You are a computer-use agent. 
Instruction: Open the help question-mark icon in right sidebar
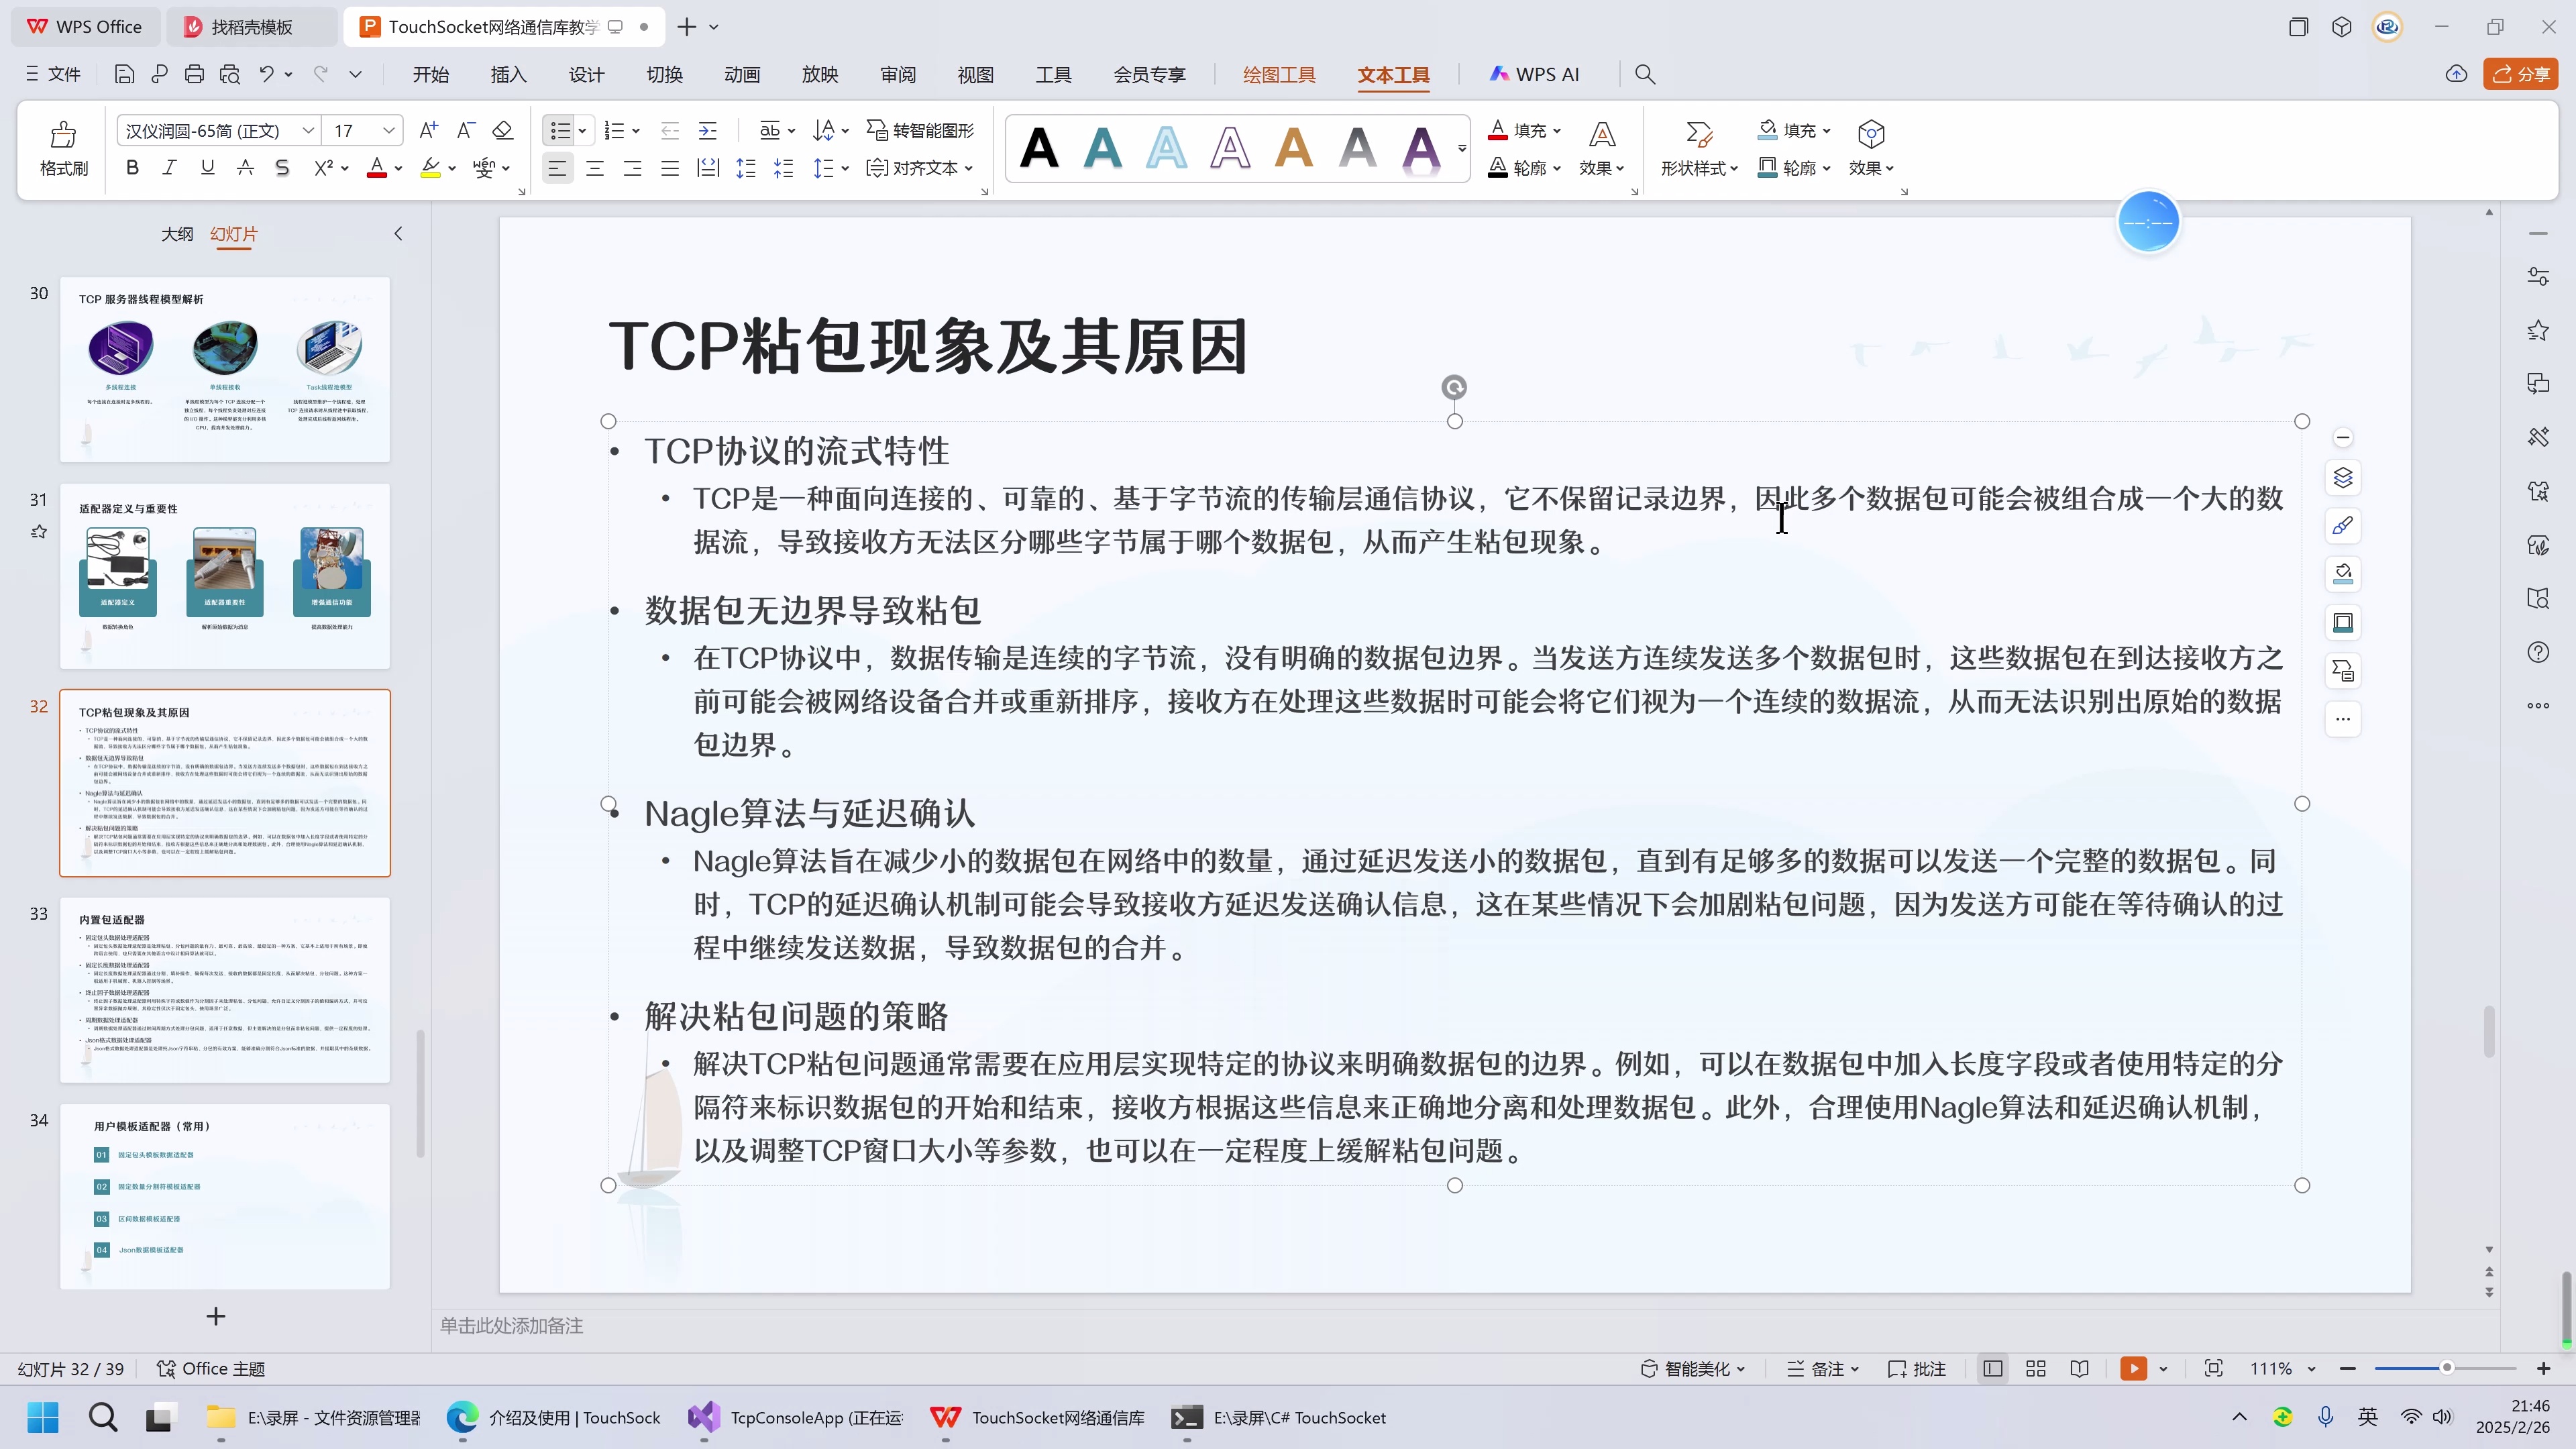coord(2539,652)
